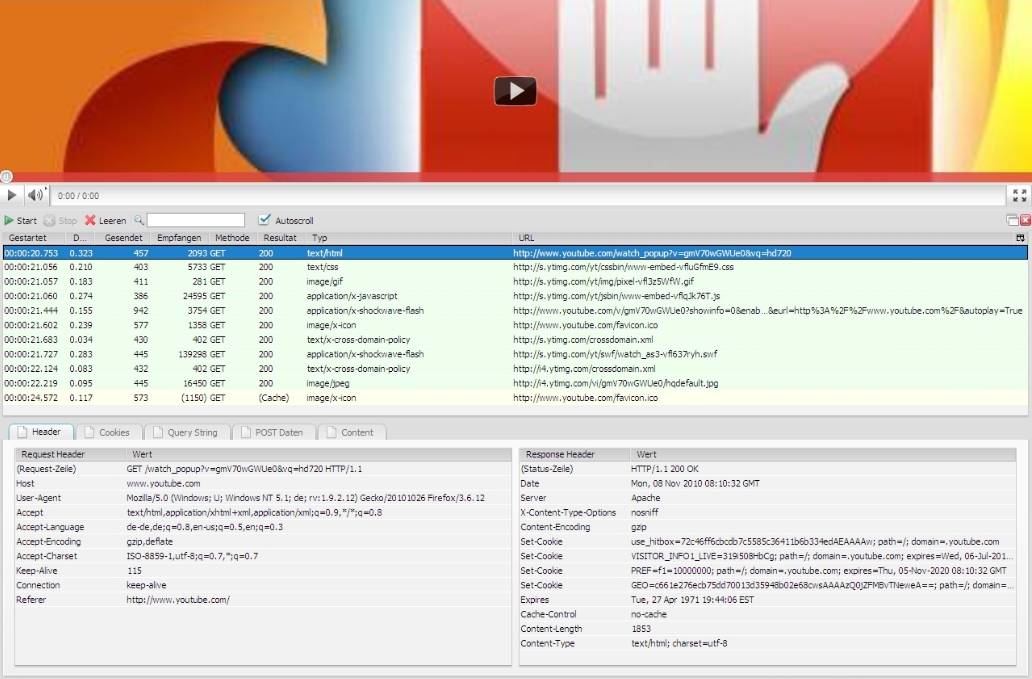This screenshot has height=679, width=1032.
Task: Open the column picker icon beside URL header
Action: (1019, 238)
